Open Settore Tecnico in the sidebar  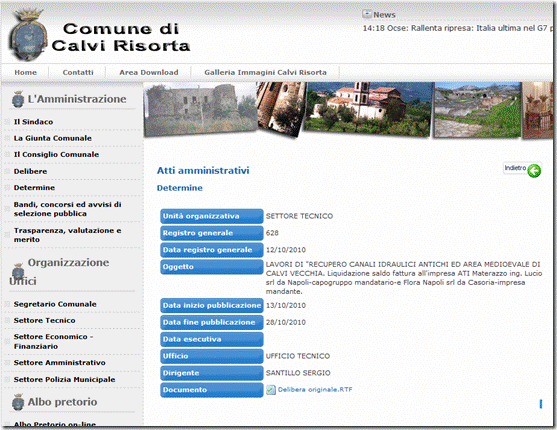(x=44, y=320)
